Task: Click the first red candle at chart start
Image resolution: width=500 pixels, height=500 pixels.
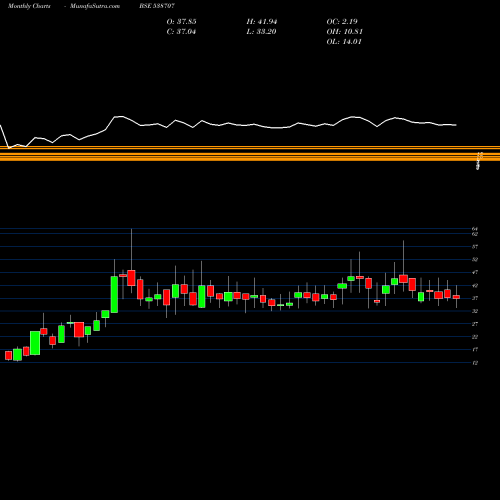Action: click(9, 355)
